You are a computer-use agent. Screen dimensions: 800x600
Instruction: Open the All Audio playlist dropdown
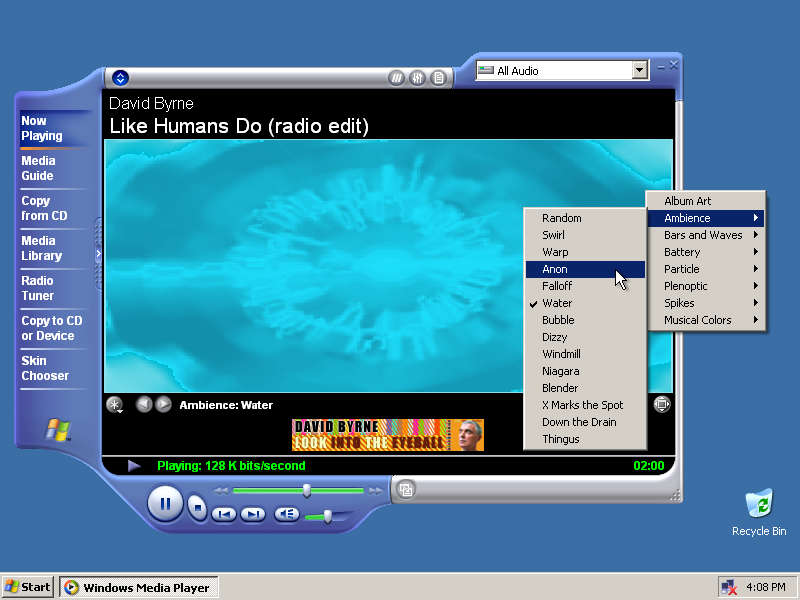pos(640,70)
